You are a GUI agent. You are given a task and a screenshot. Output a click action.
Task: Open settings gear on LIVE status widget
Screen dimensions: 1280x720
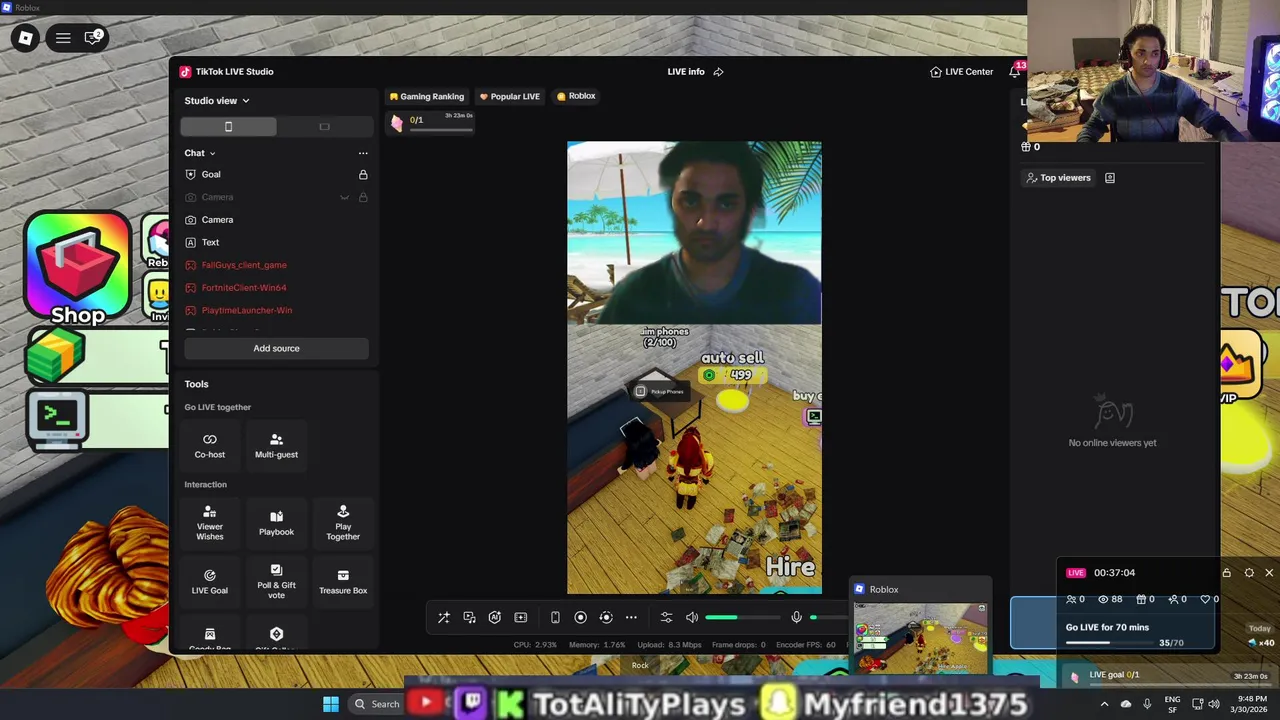[1249, 573]
